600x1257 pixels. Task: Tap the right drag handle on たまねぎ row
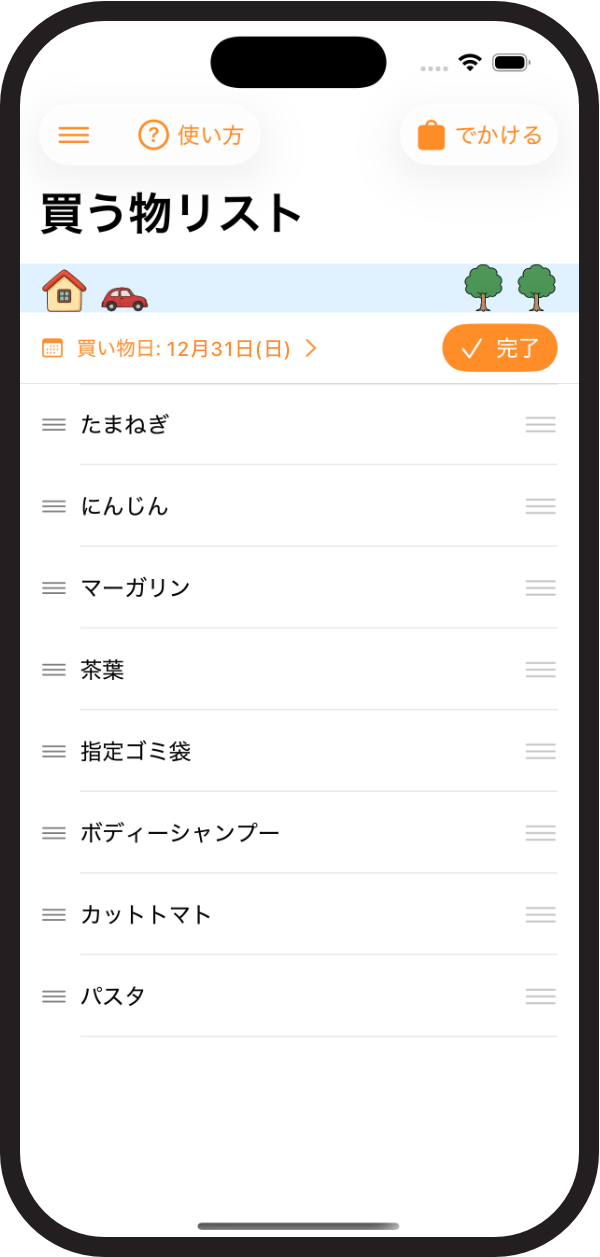pyautogui.click(x=541, y=425)
